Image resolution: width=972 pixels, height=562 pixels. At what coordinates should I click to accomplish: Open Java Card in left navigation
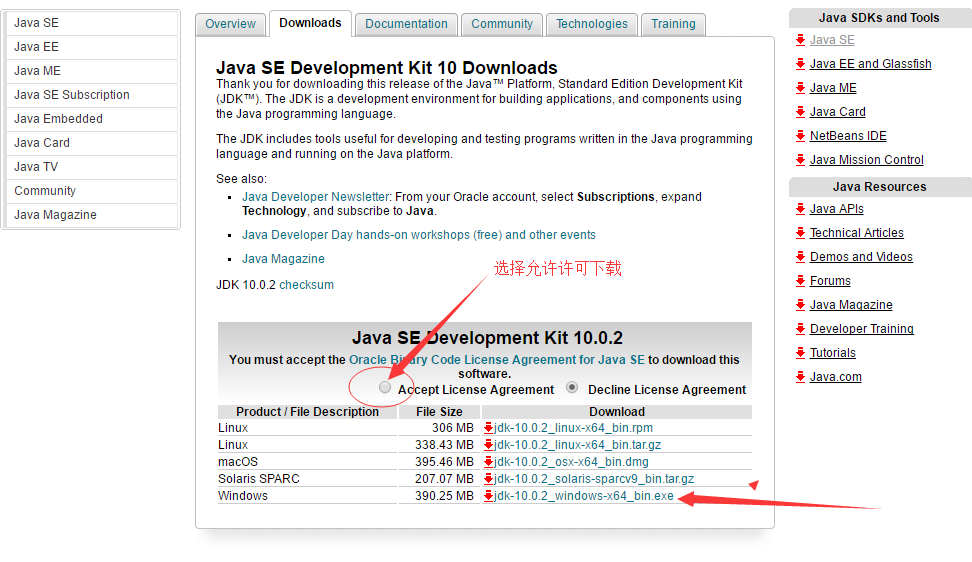[91, 143]
